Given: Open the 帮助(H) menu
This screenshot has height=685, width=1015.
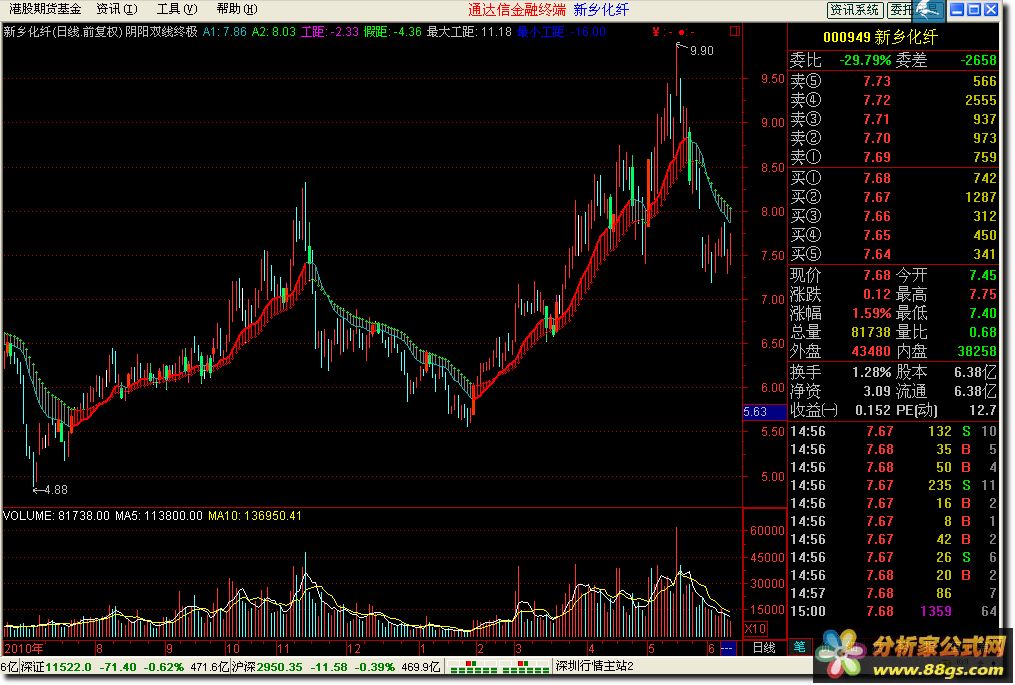Looking at the screenshot, I should click(x=237, y=9).
